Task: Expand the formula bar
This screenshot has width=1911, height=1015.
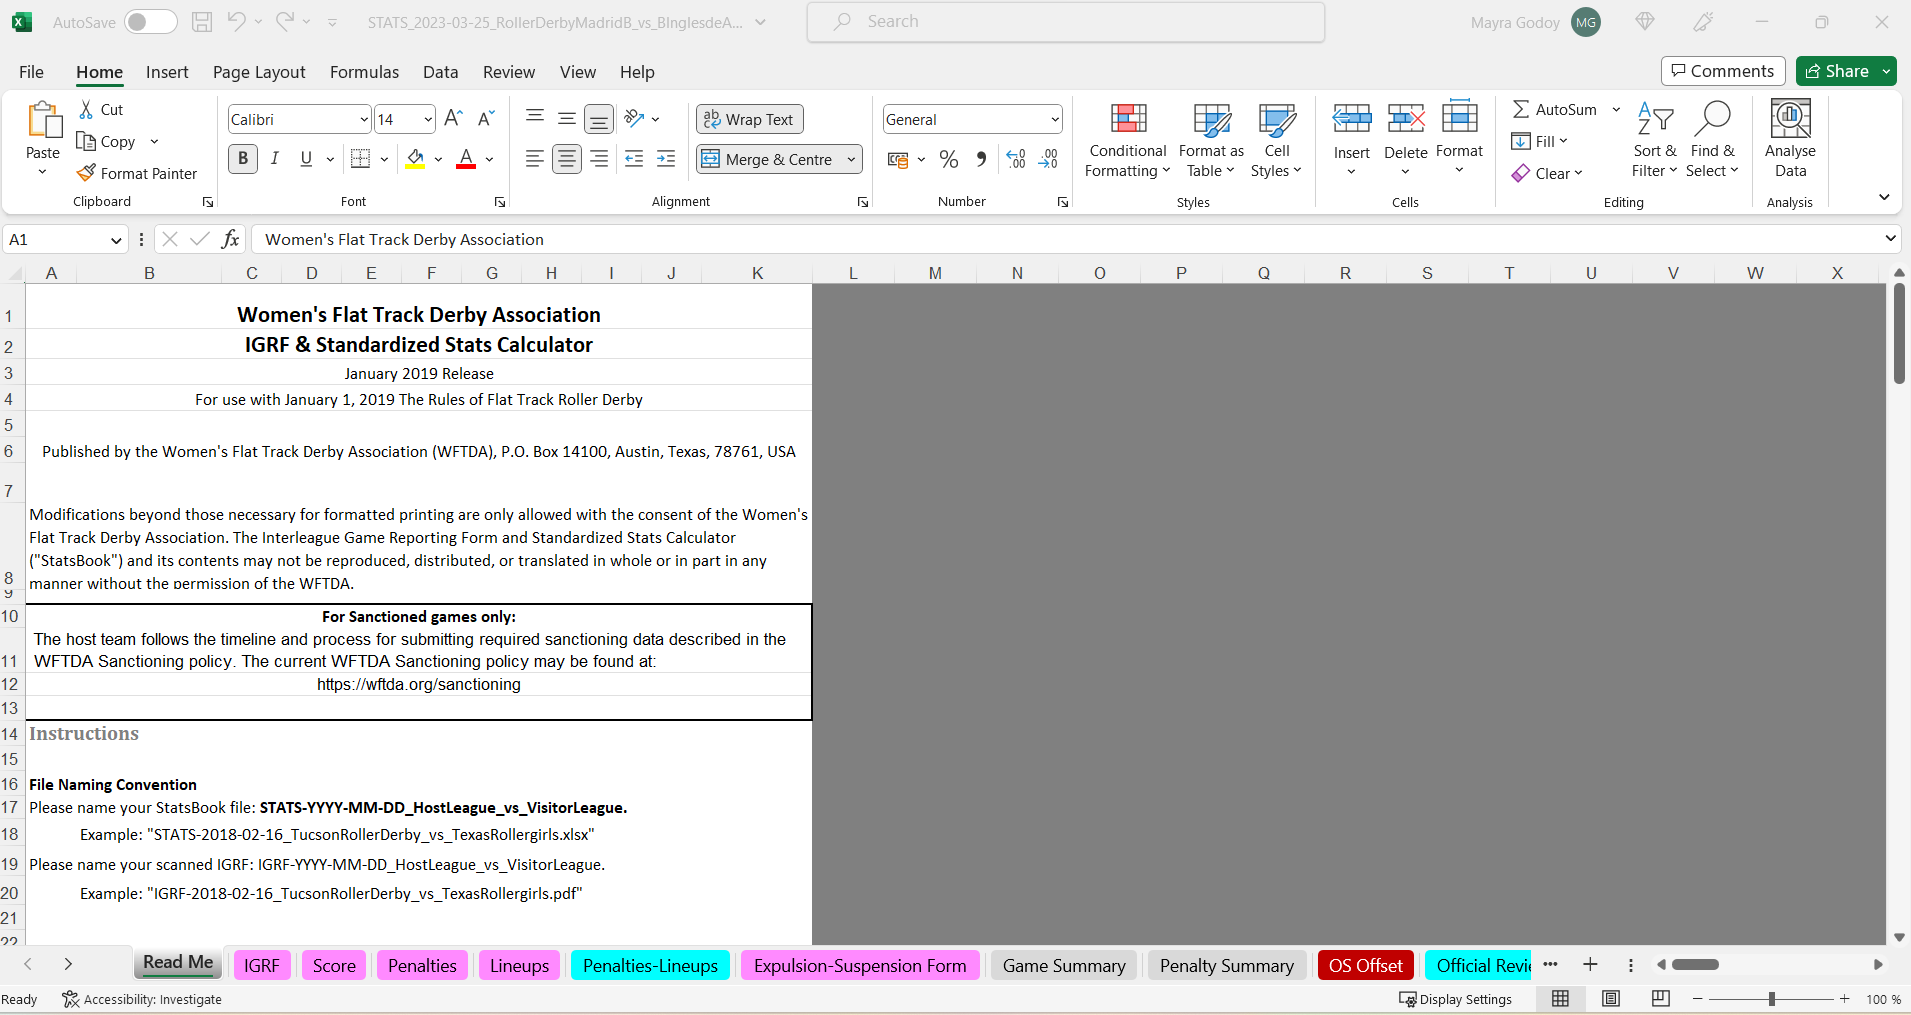Action: click(1890, 239)
